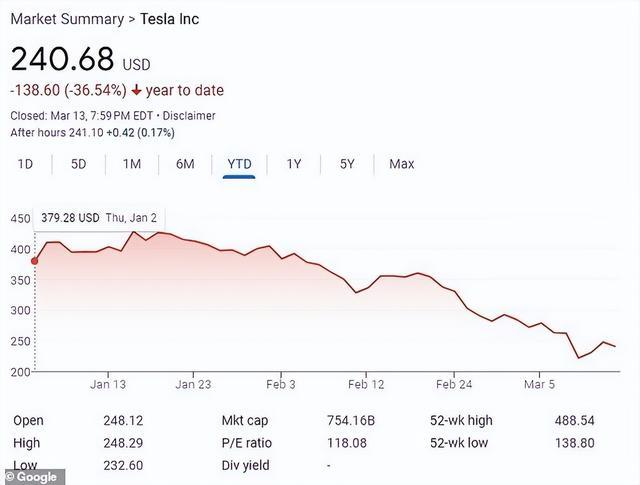Click the P/E ratio label

[247, 443]
